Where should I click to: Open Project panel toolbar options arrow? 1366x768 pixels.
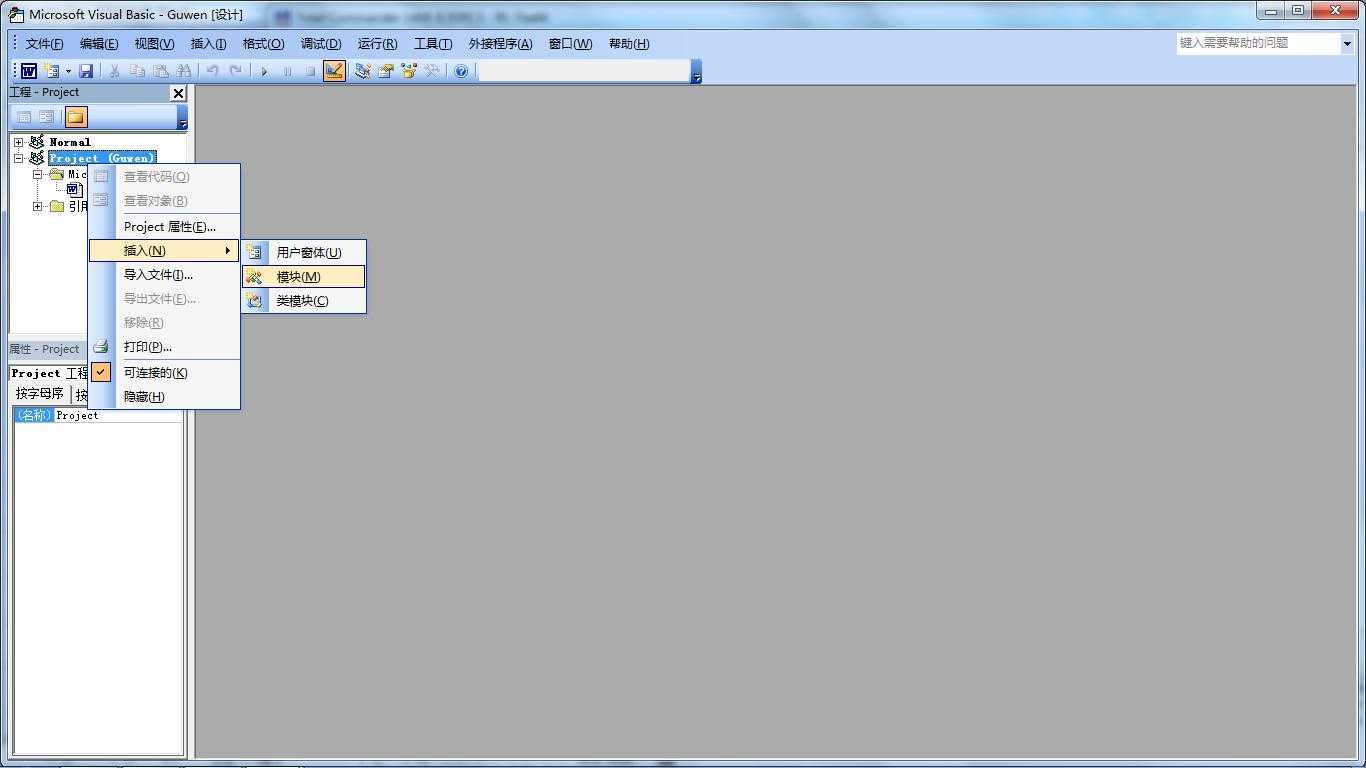182,117
